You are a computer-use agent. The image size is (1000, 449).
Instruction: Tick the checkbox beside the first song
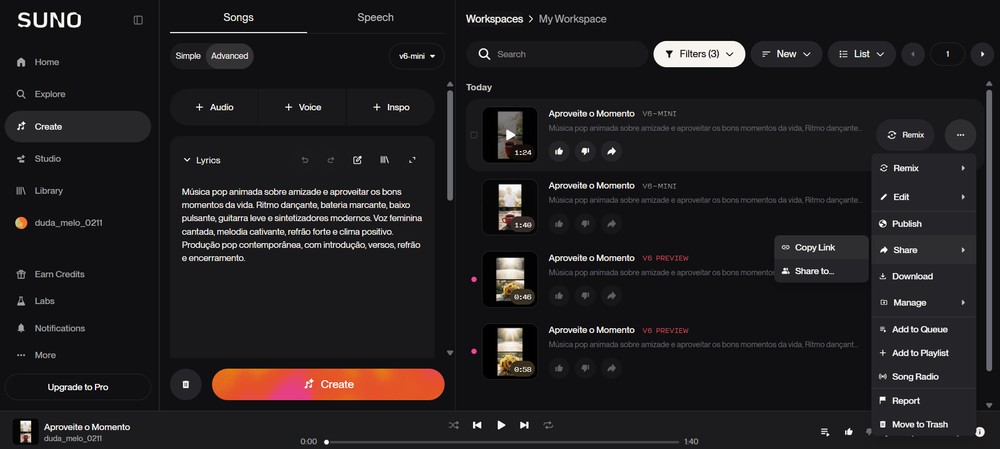coord(473,135)
